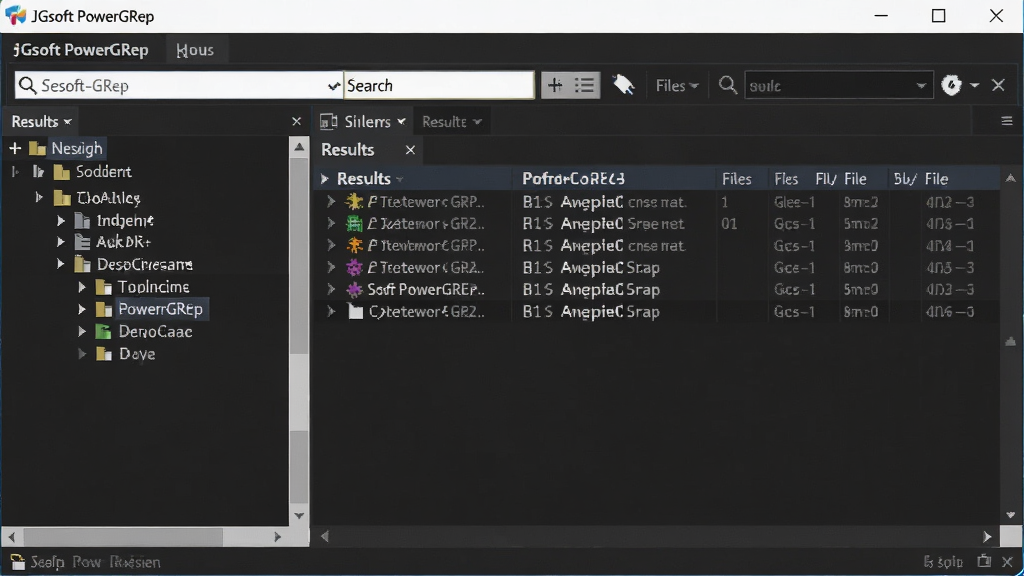Click the toolbar plus button beside the Search field

(x=555, y=86)
